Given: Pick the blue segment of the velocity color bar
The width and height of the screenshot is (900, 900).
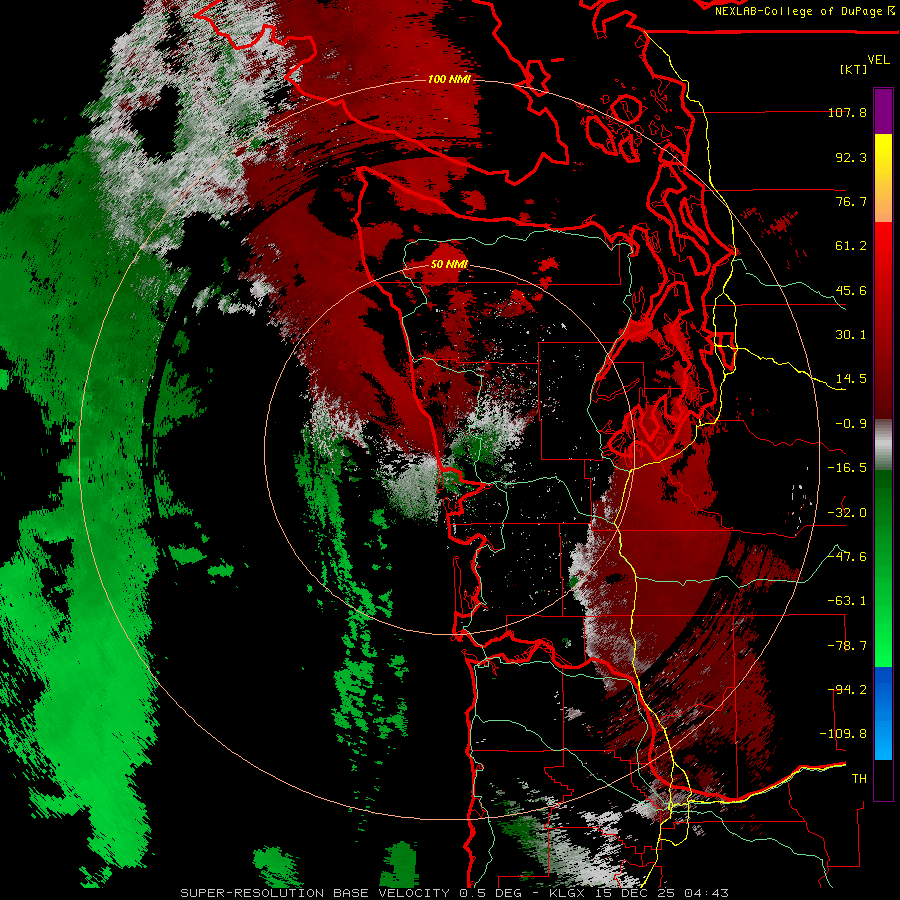Looking at the screenshot, I should (883, 713).
